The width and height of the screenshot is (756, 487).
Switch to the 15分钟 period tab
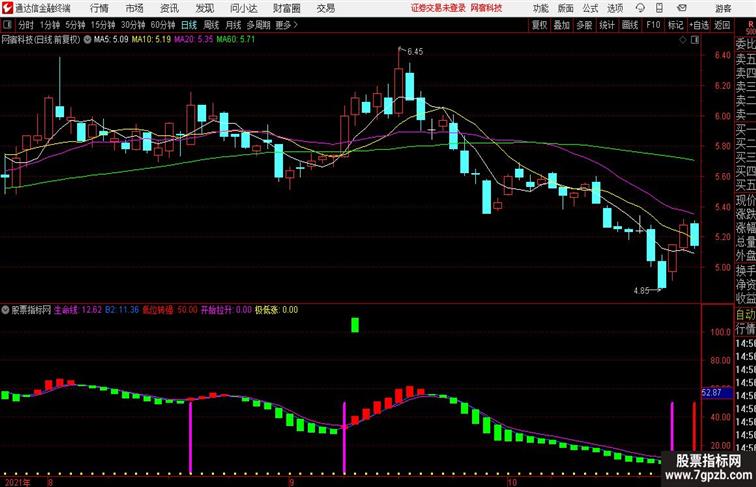click(103, 25)
